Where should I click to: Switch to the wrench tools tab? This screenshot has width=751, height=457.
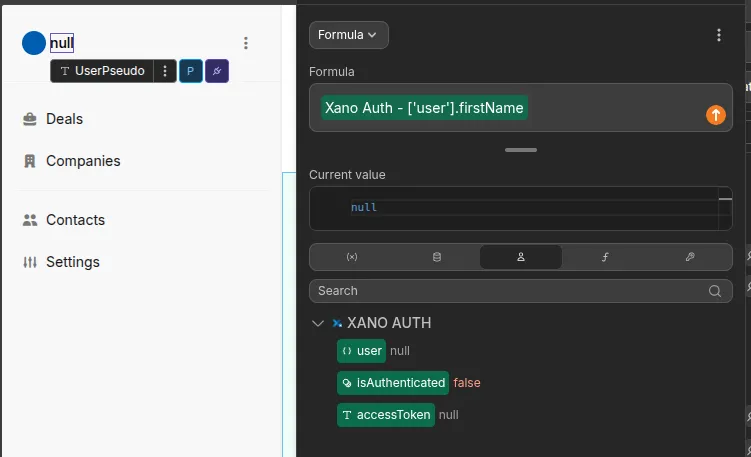[x=690, y=257]
